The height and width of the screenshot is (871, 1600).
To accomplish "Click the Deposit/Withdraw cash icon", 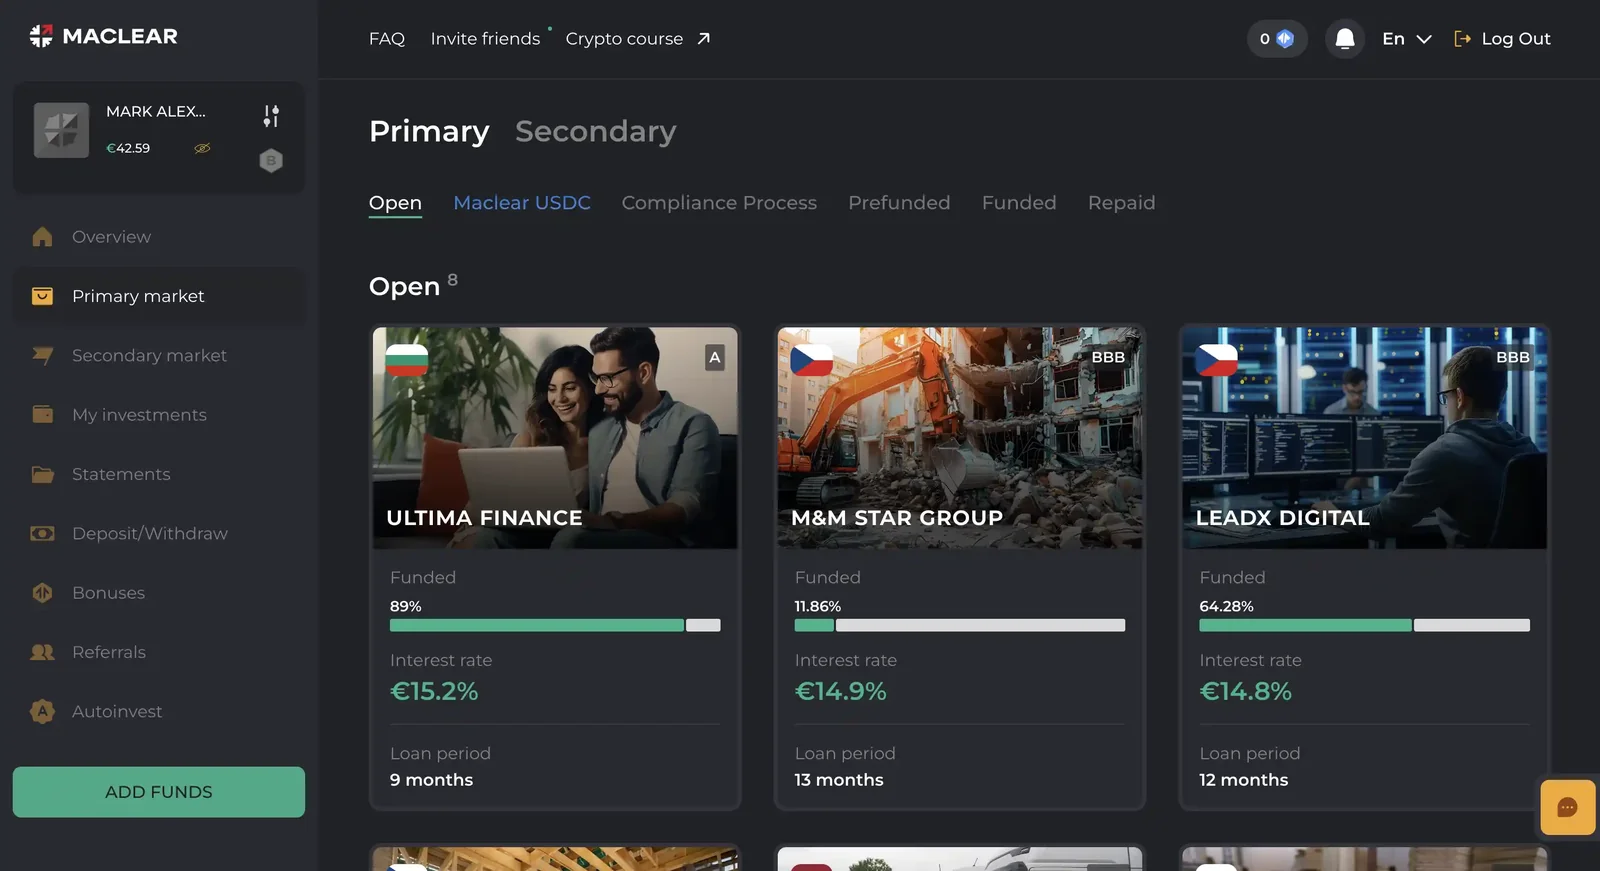I will point(42,533).
